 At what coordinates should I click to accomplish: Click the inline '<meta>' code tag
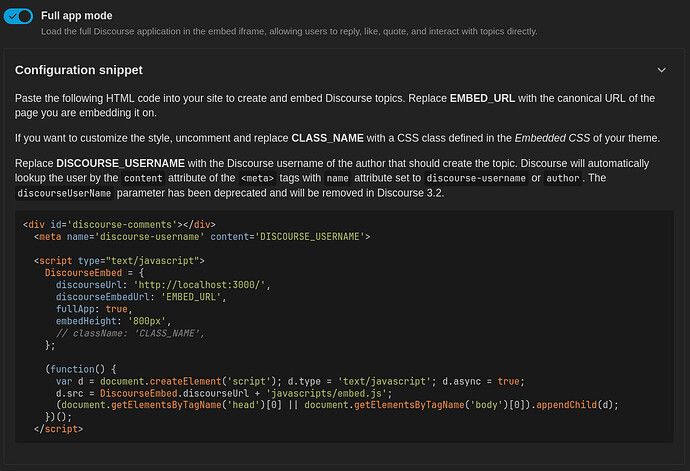point(257,178)
